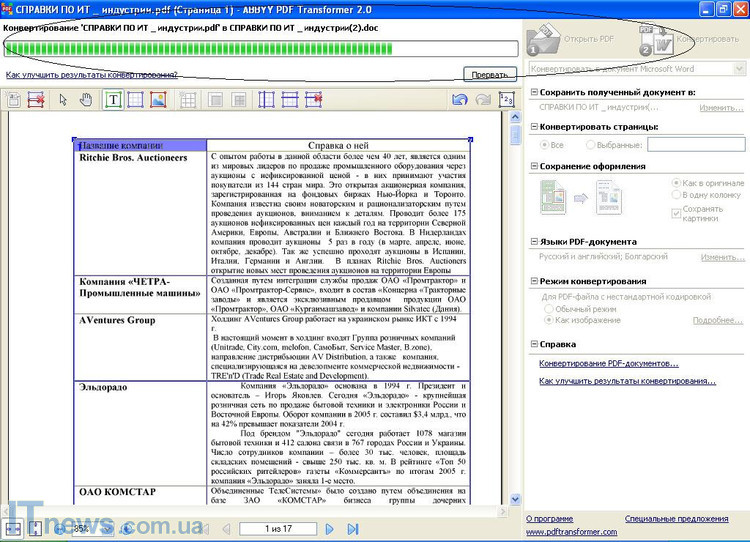Click the greyed redo arrow

click(483, 100)
